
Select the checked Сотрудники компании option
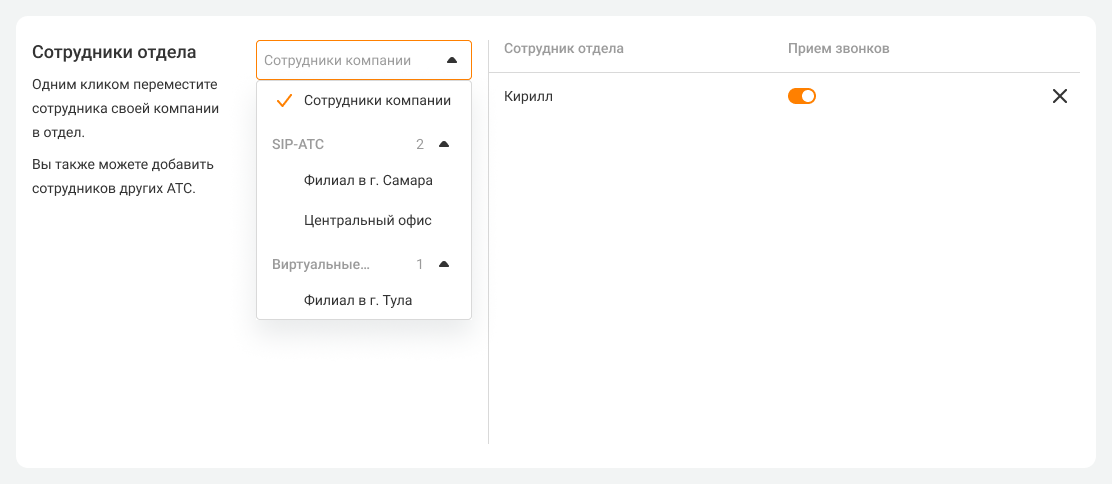[377, 101]
